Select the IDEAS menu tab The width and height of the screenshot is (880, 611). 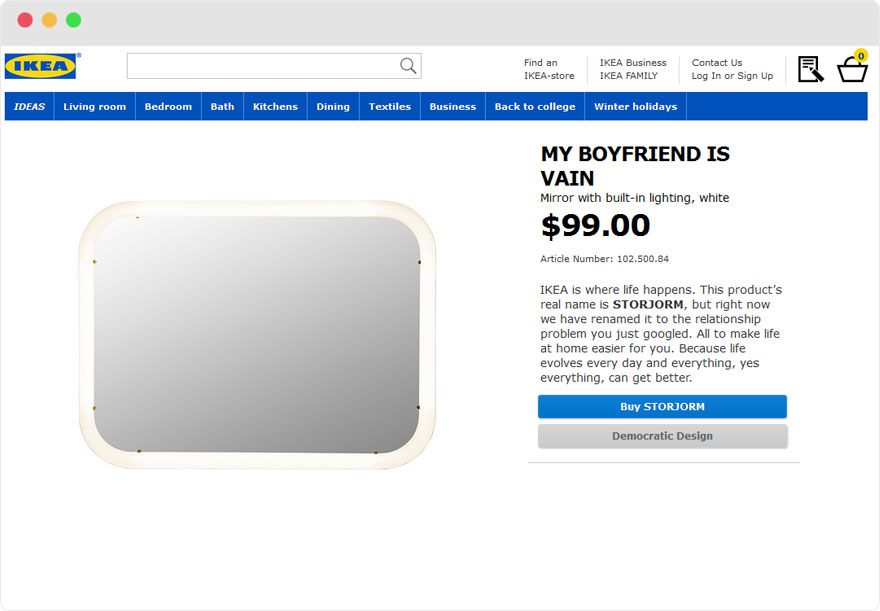coord(28,106)
